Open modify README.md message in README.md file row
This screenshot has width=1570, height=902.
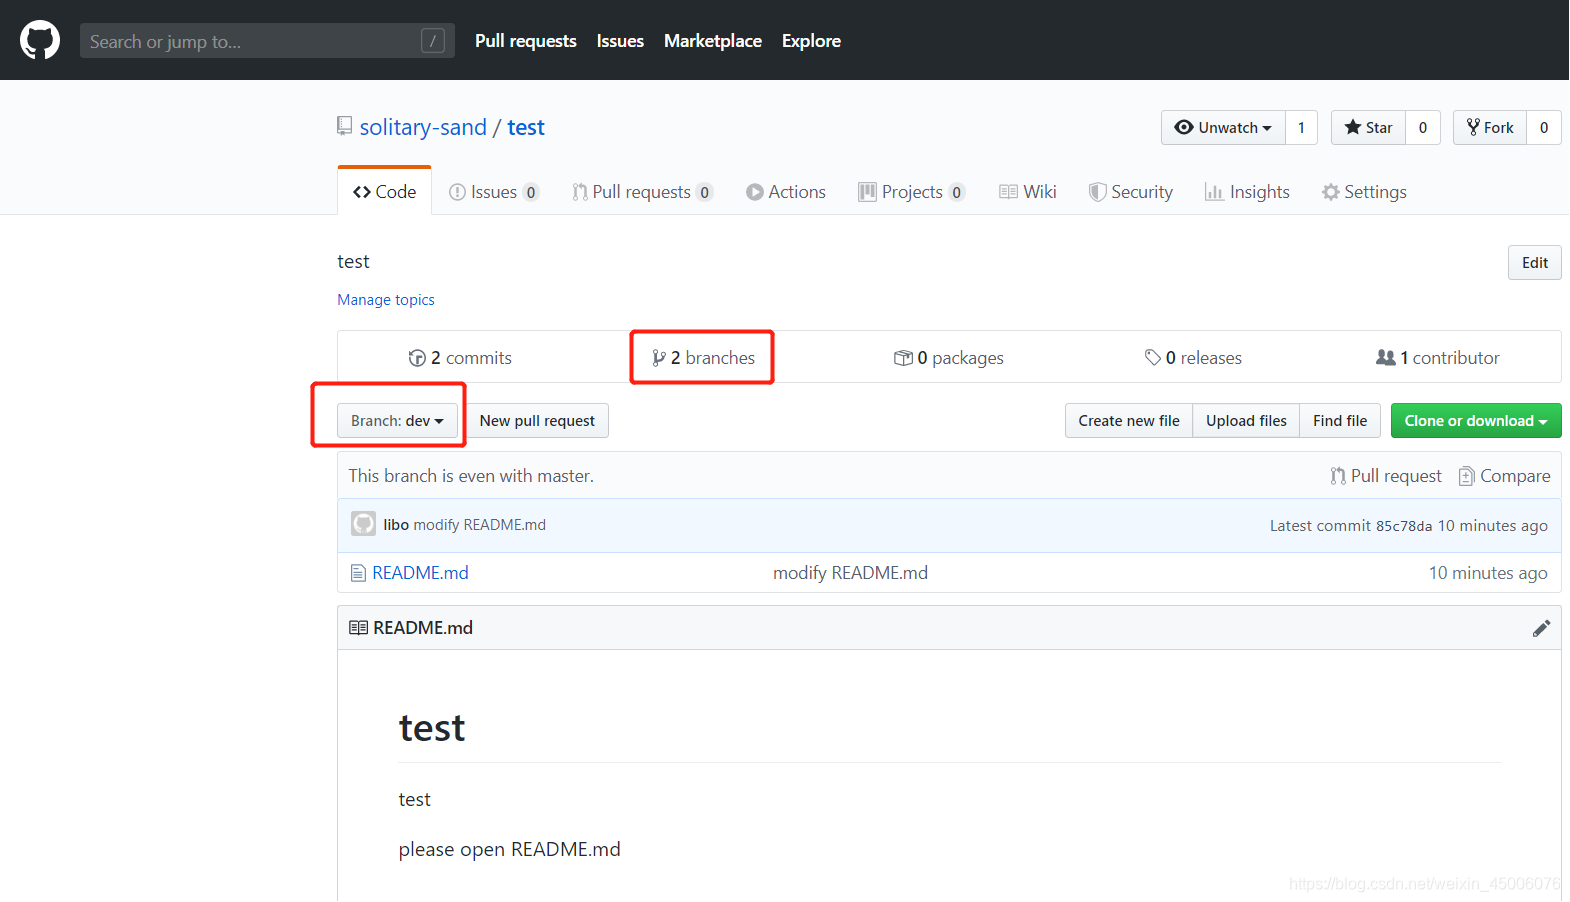click(850, 573)
